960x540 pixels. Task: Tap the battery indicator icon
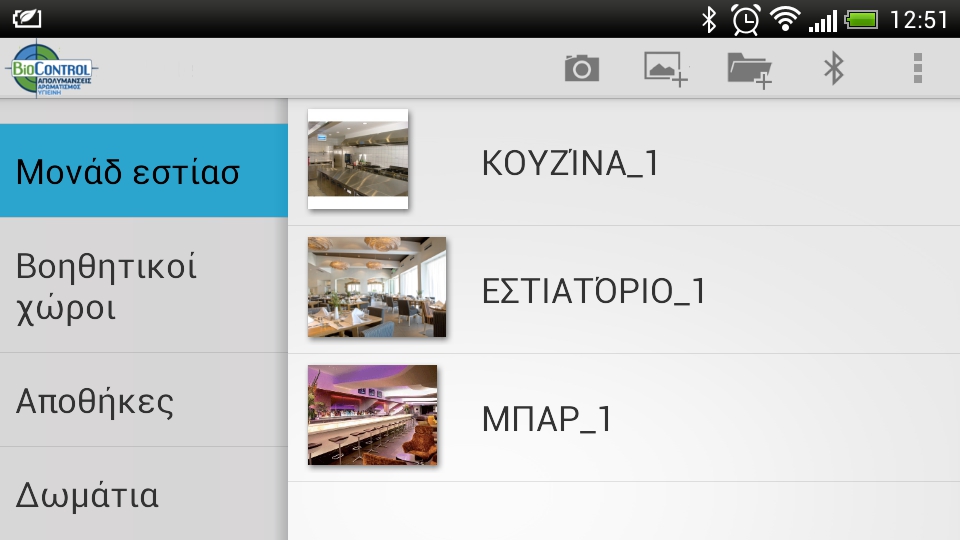861,20
